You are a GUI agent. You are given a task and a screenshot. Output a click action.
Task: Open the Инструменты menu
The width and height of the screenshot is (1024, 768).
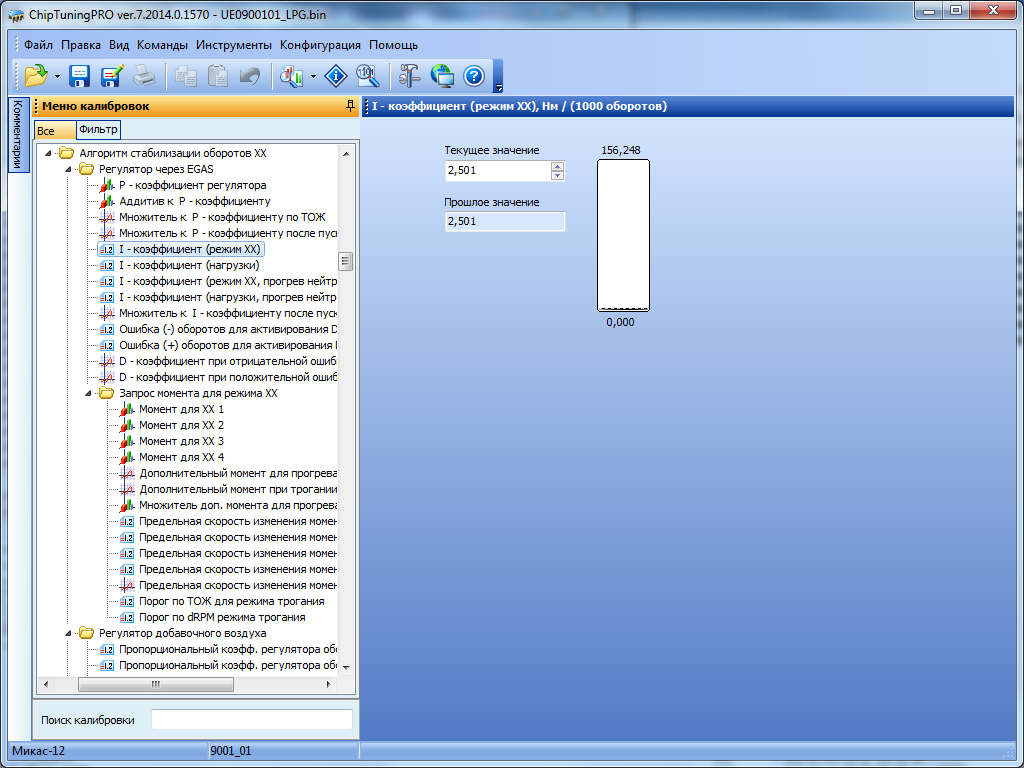[x=234, y=45]
